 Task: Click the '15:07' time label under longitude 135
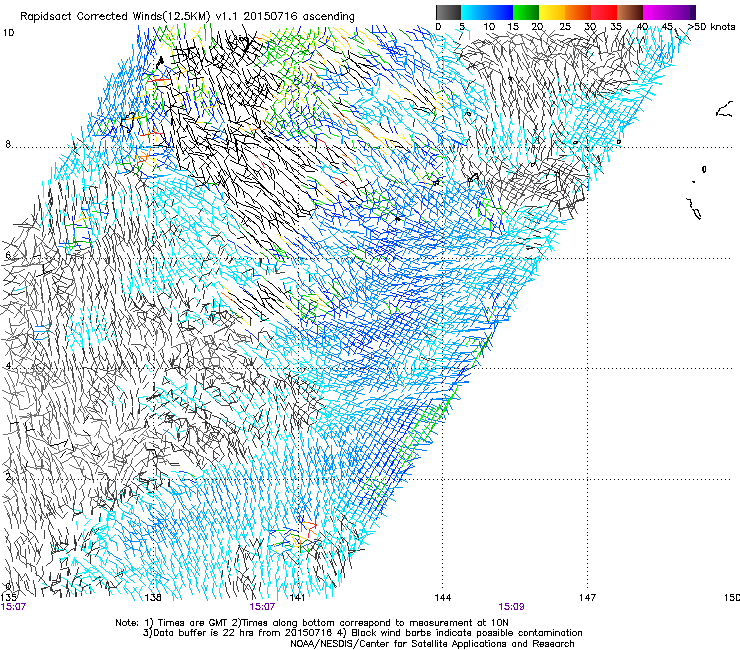click(x=13, y=607)
